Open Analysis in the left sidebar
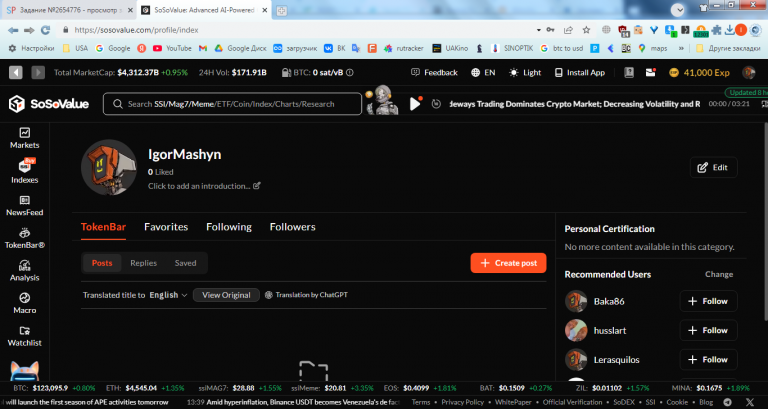 click(x=24, y=271)
